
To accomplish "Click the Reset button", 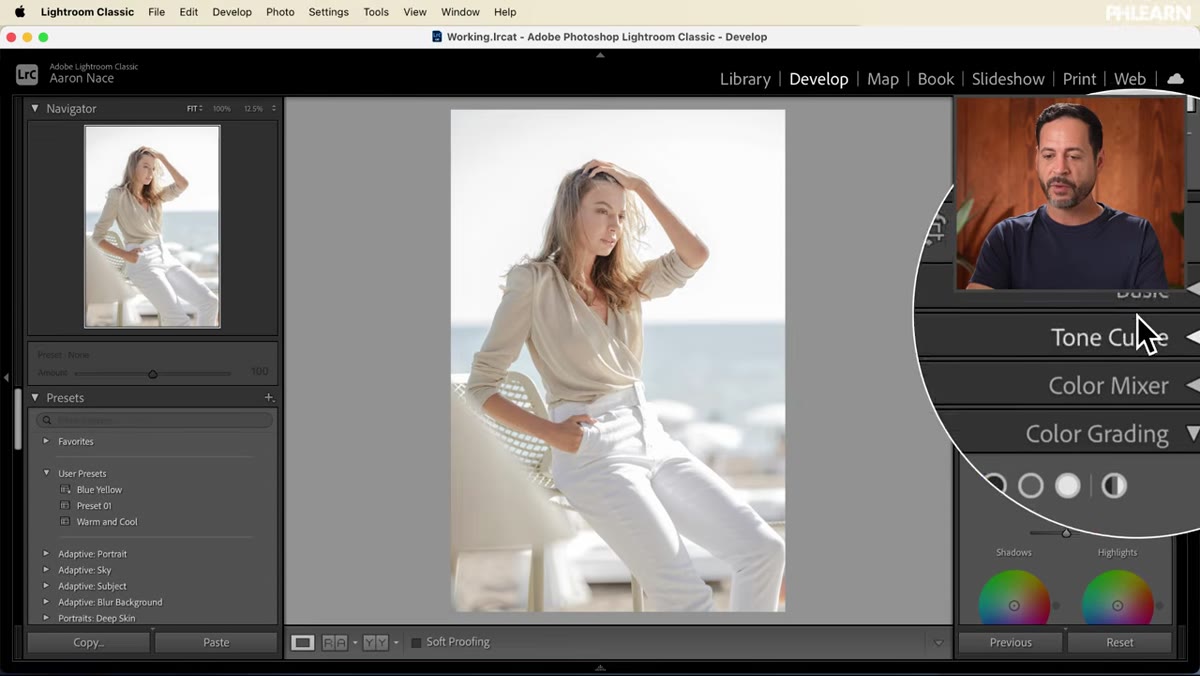I will 1120,642.
